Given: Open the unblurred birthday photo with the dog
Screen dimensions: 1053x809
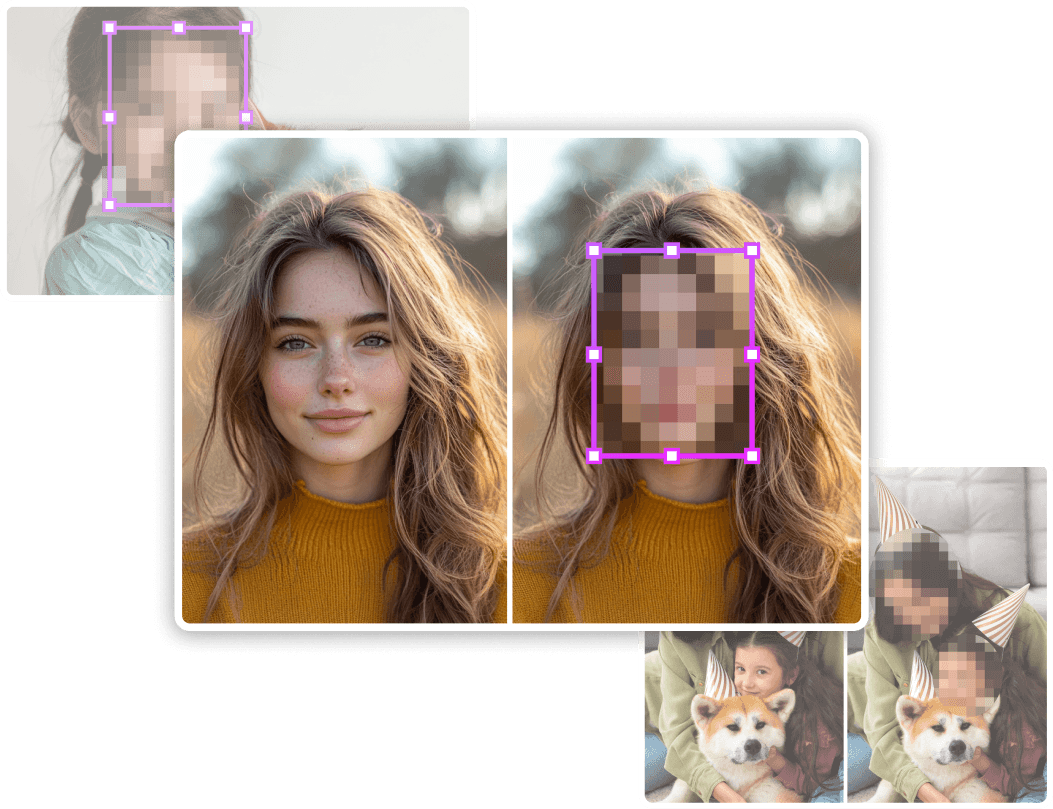Looking at the screenshot, I should (x=742, y=715).
